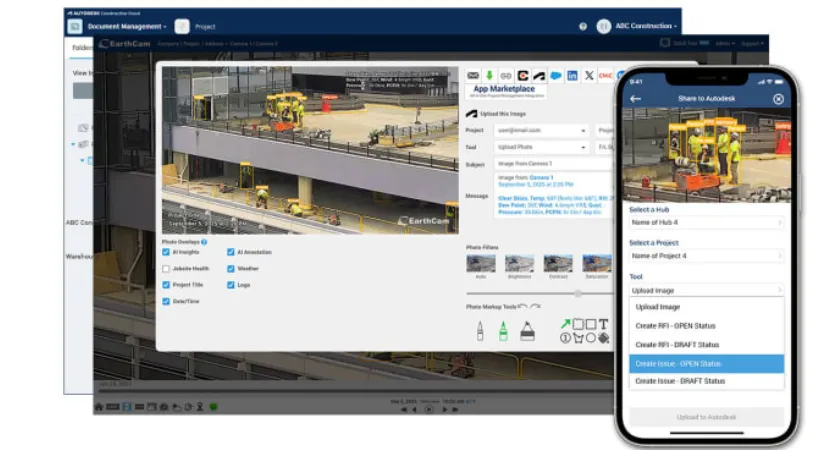Undo last photo markup action
Viewport: 840px width, 450px height.
point(523,306)
